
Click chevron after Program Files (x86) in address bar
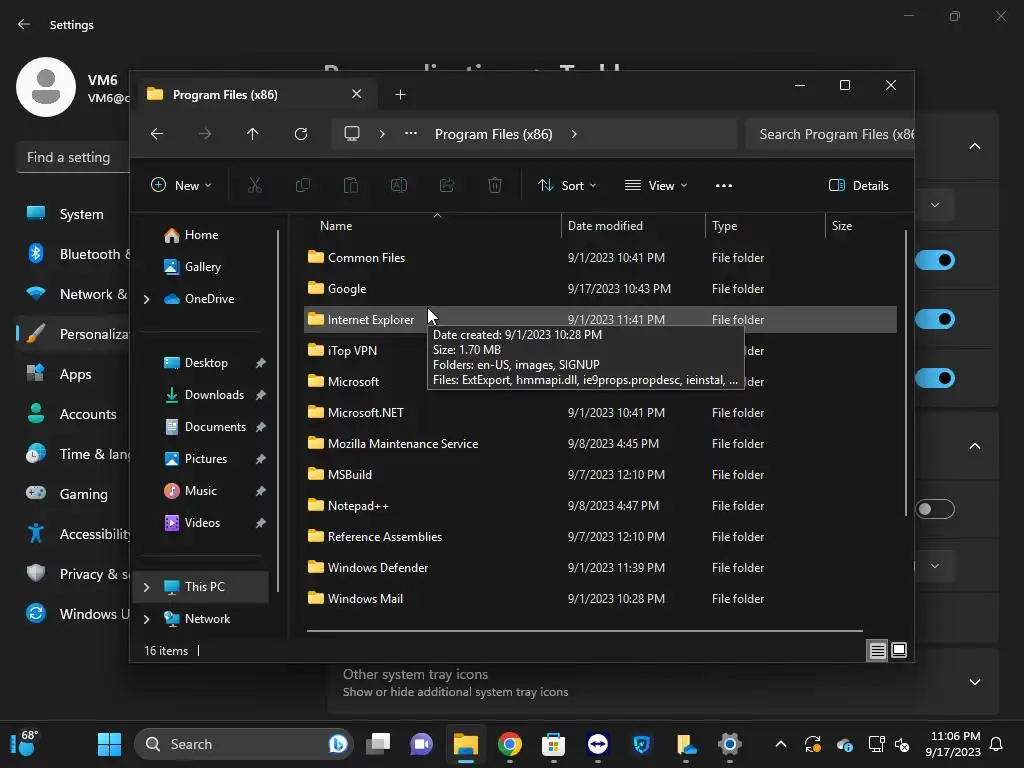[574, 134]
